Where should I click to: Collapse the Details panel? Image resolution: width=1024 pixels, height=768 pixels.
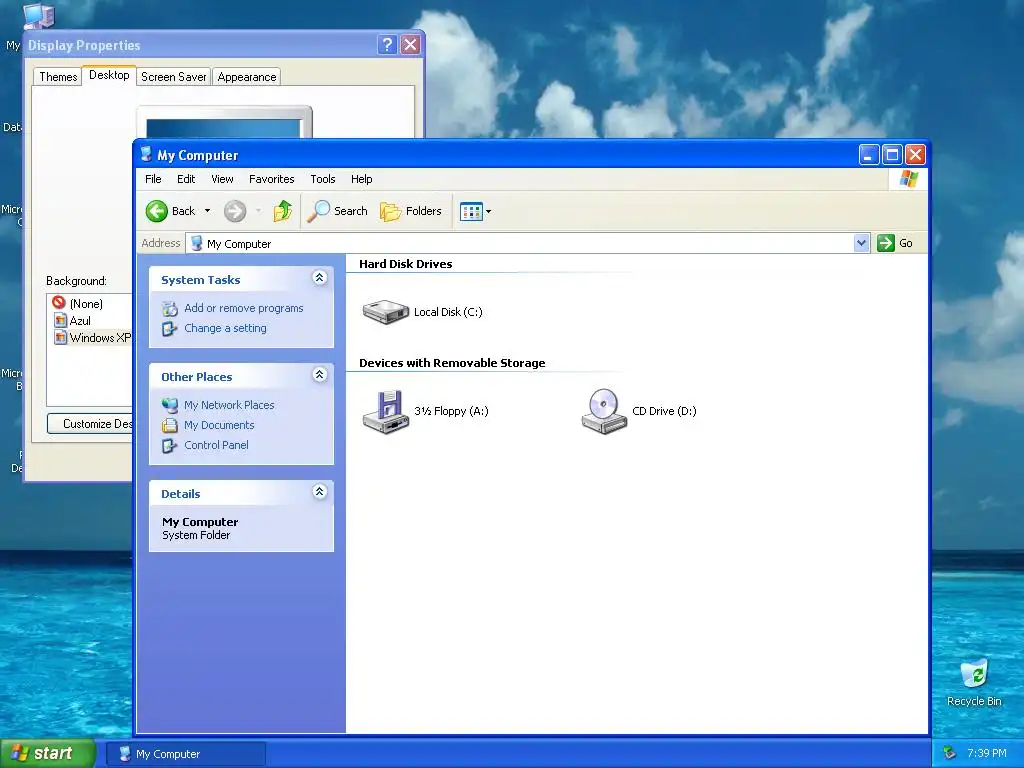pos(319,491)
